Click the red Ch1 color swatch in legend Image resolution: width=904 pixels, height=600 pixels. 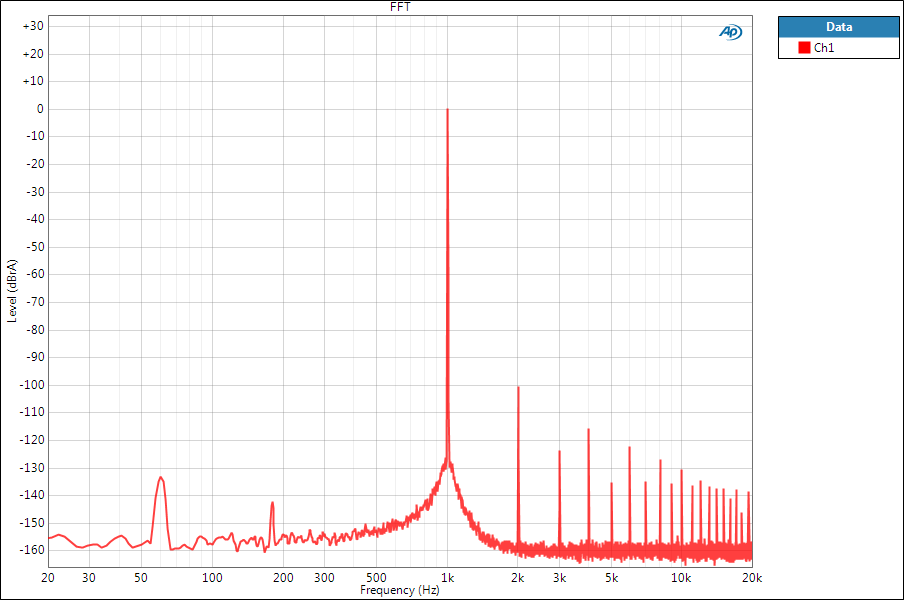pyautogui.click(x=804, y=47)
